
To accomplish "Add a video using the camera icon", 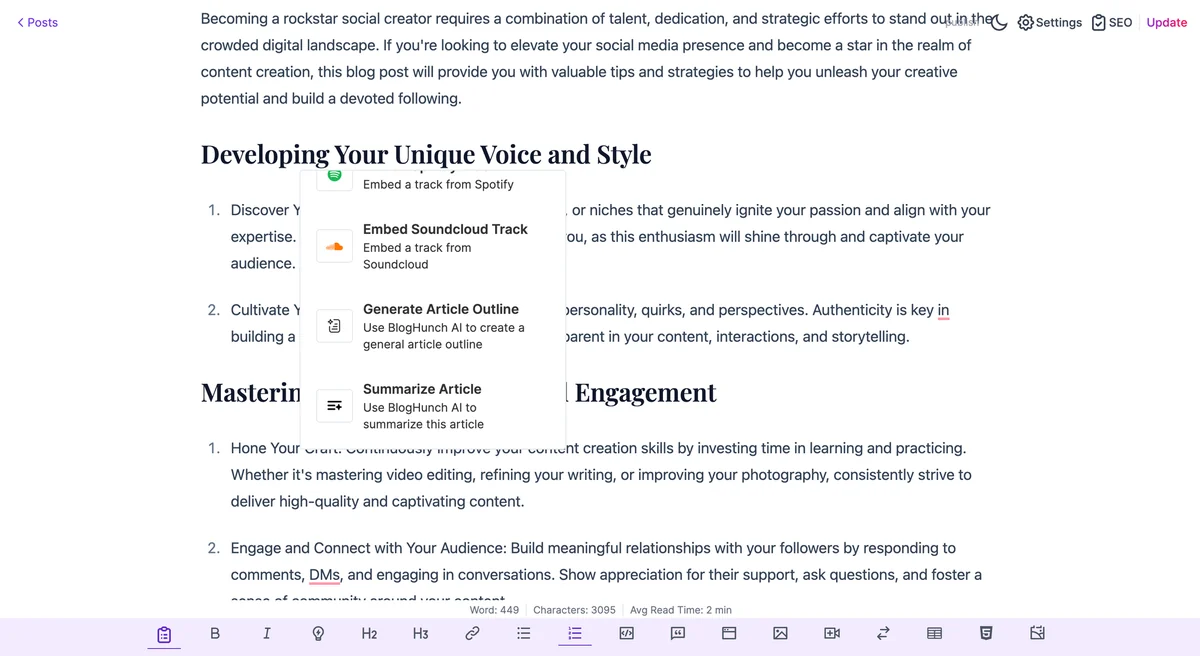I will pyautogui.click(x=832, y=633).
